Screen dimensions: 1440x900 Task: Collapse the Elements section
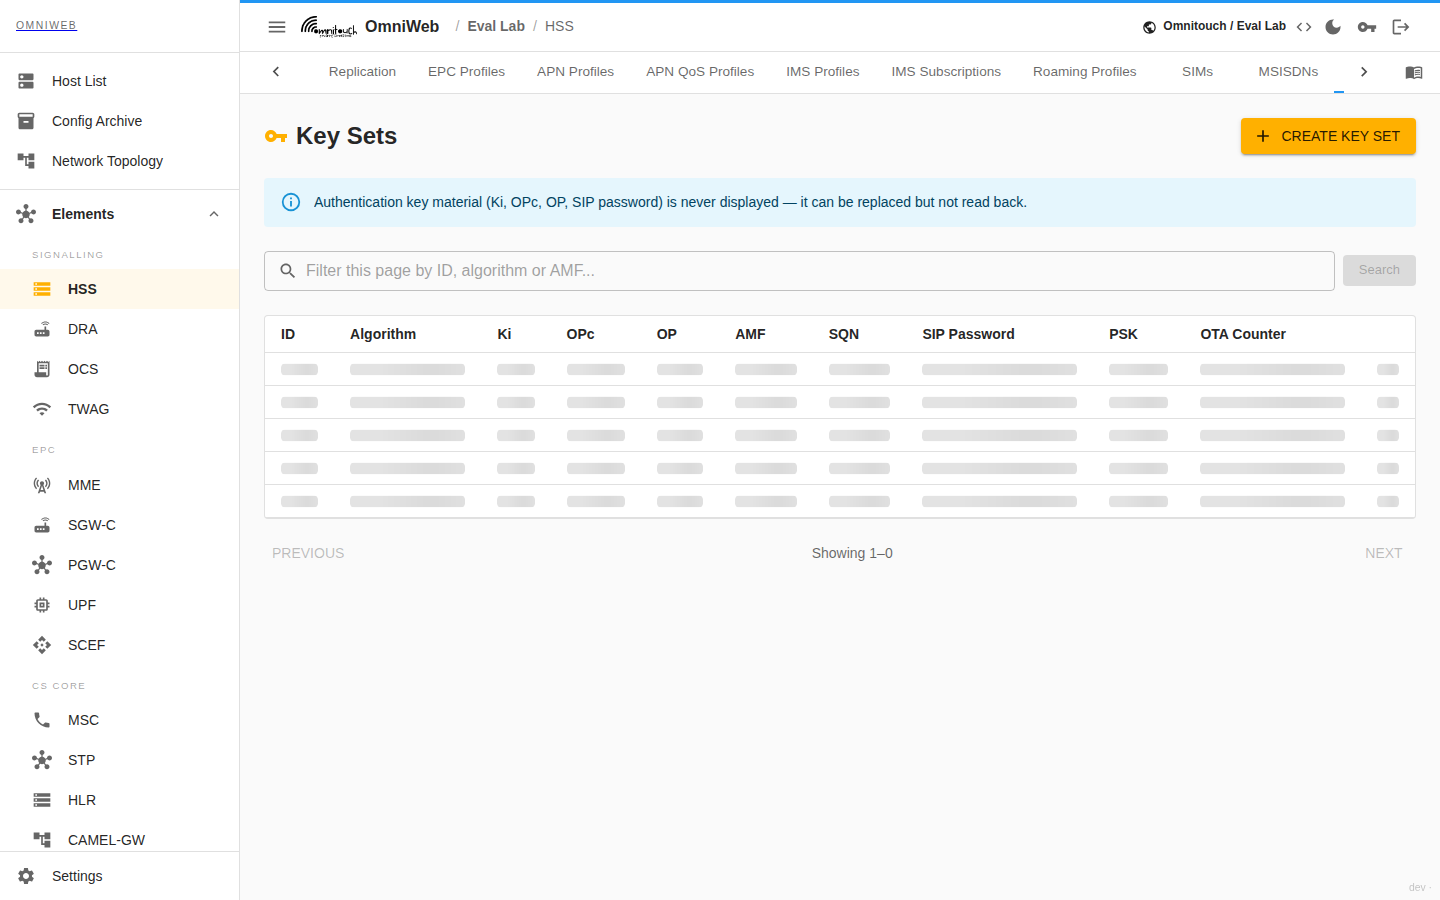tap(214, 214)
